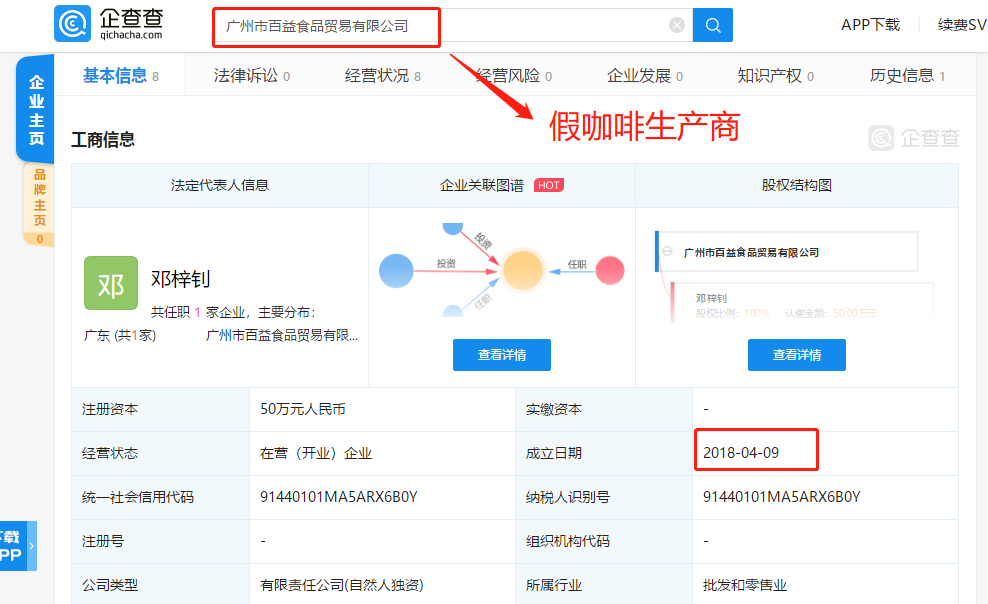Click the 有限责任公司(自然人独资) value

click(x=342, y=585)
